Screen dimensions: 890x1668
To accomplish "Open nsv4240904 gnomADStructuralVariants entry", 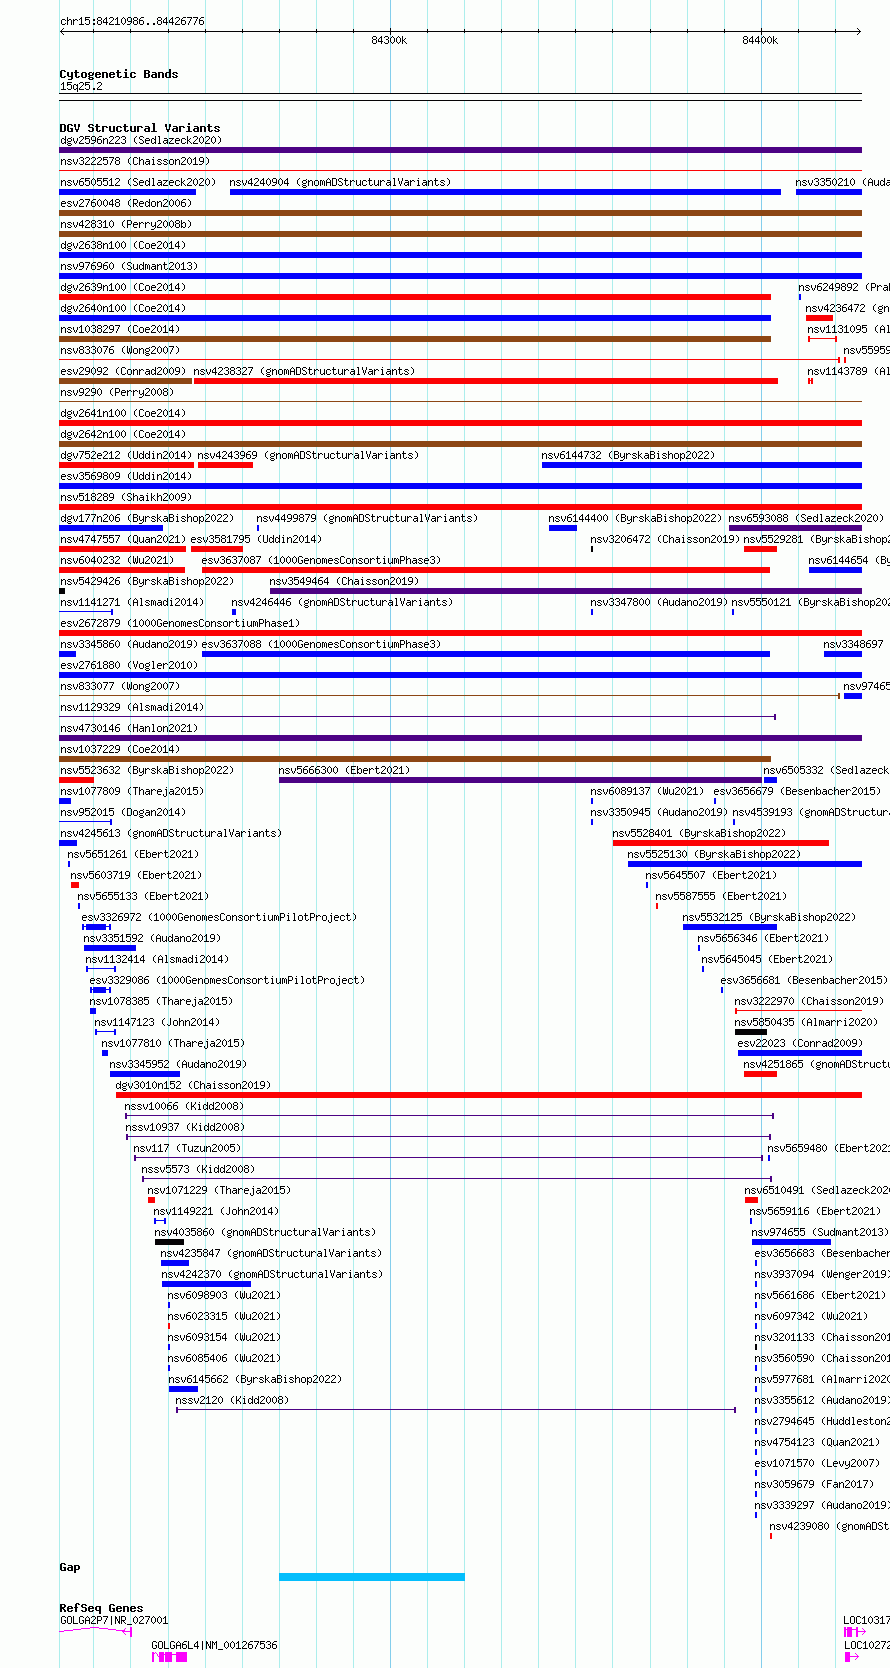I will pos(340,183).
